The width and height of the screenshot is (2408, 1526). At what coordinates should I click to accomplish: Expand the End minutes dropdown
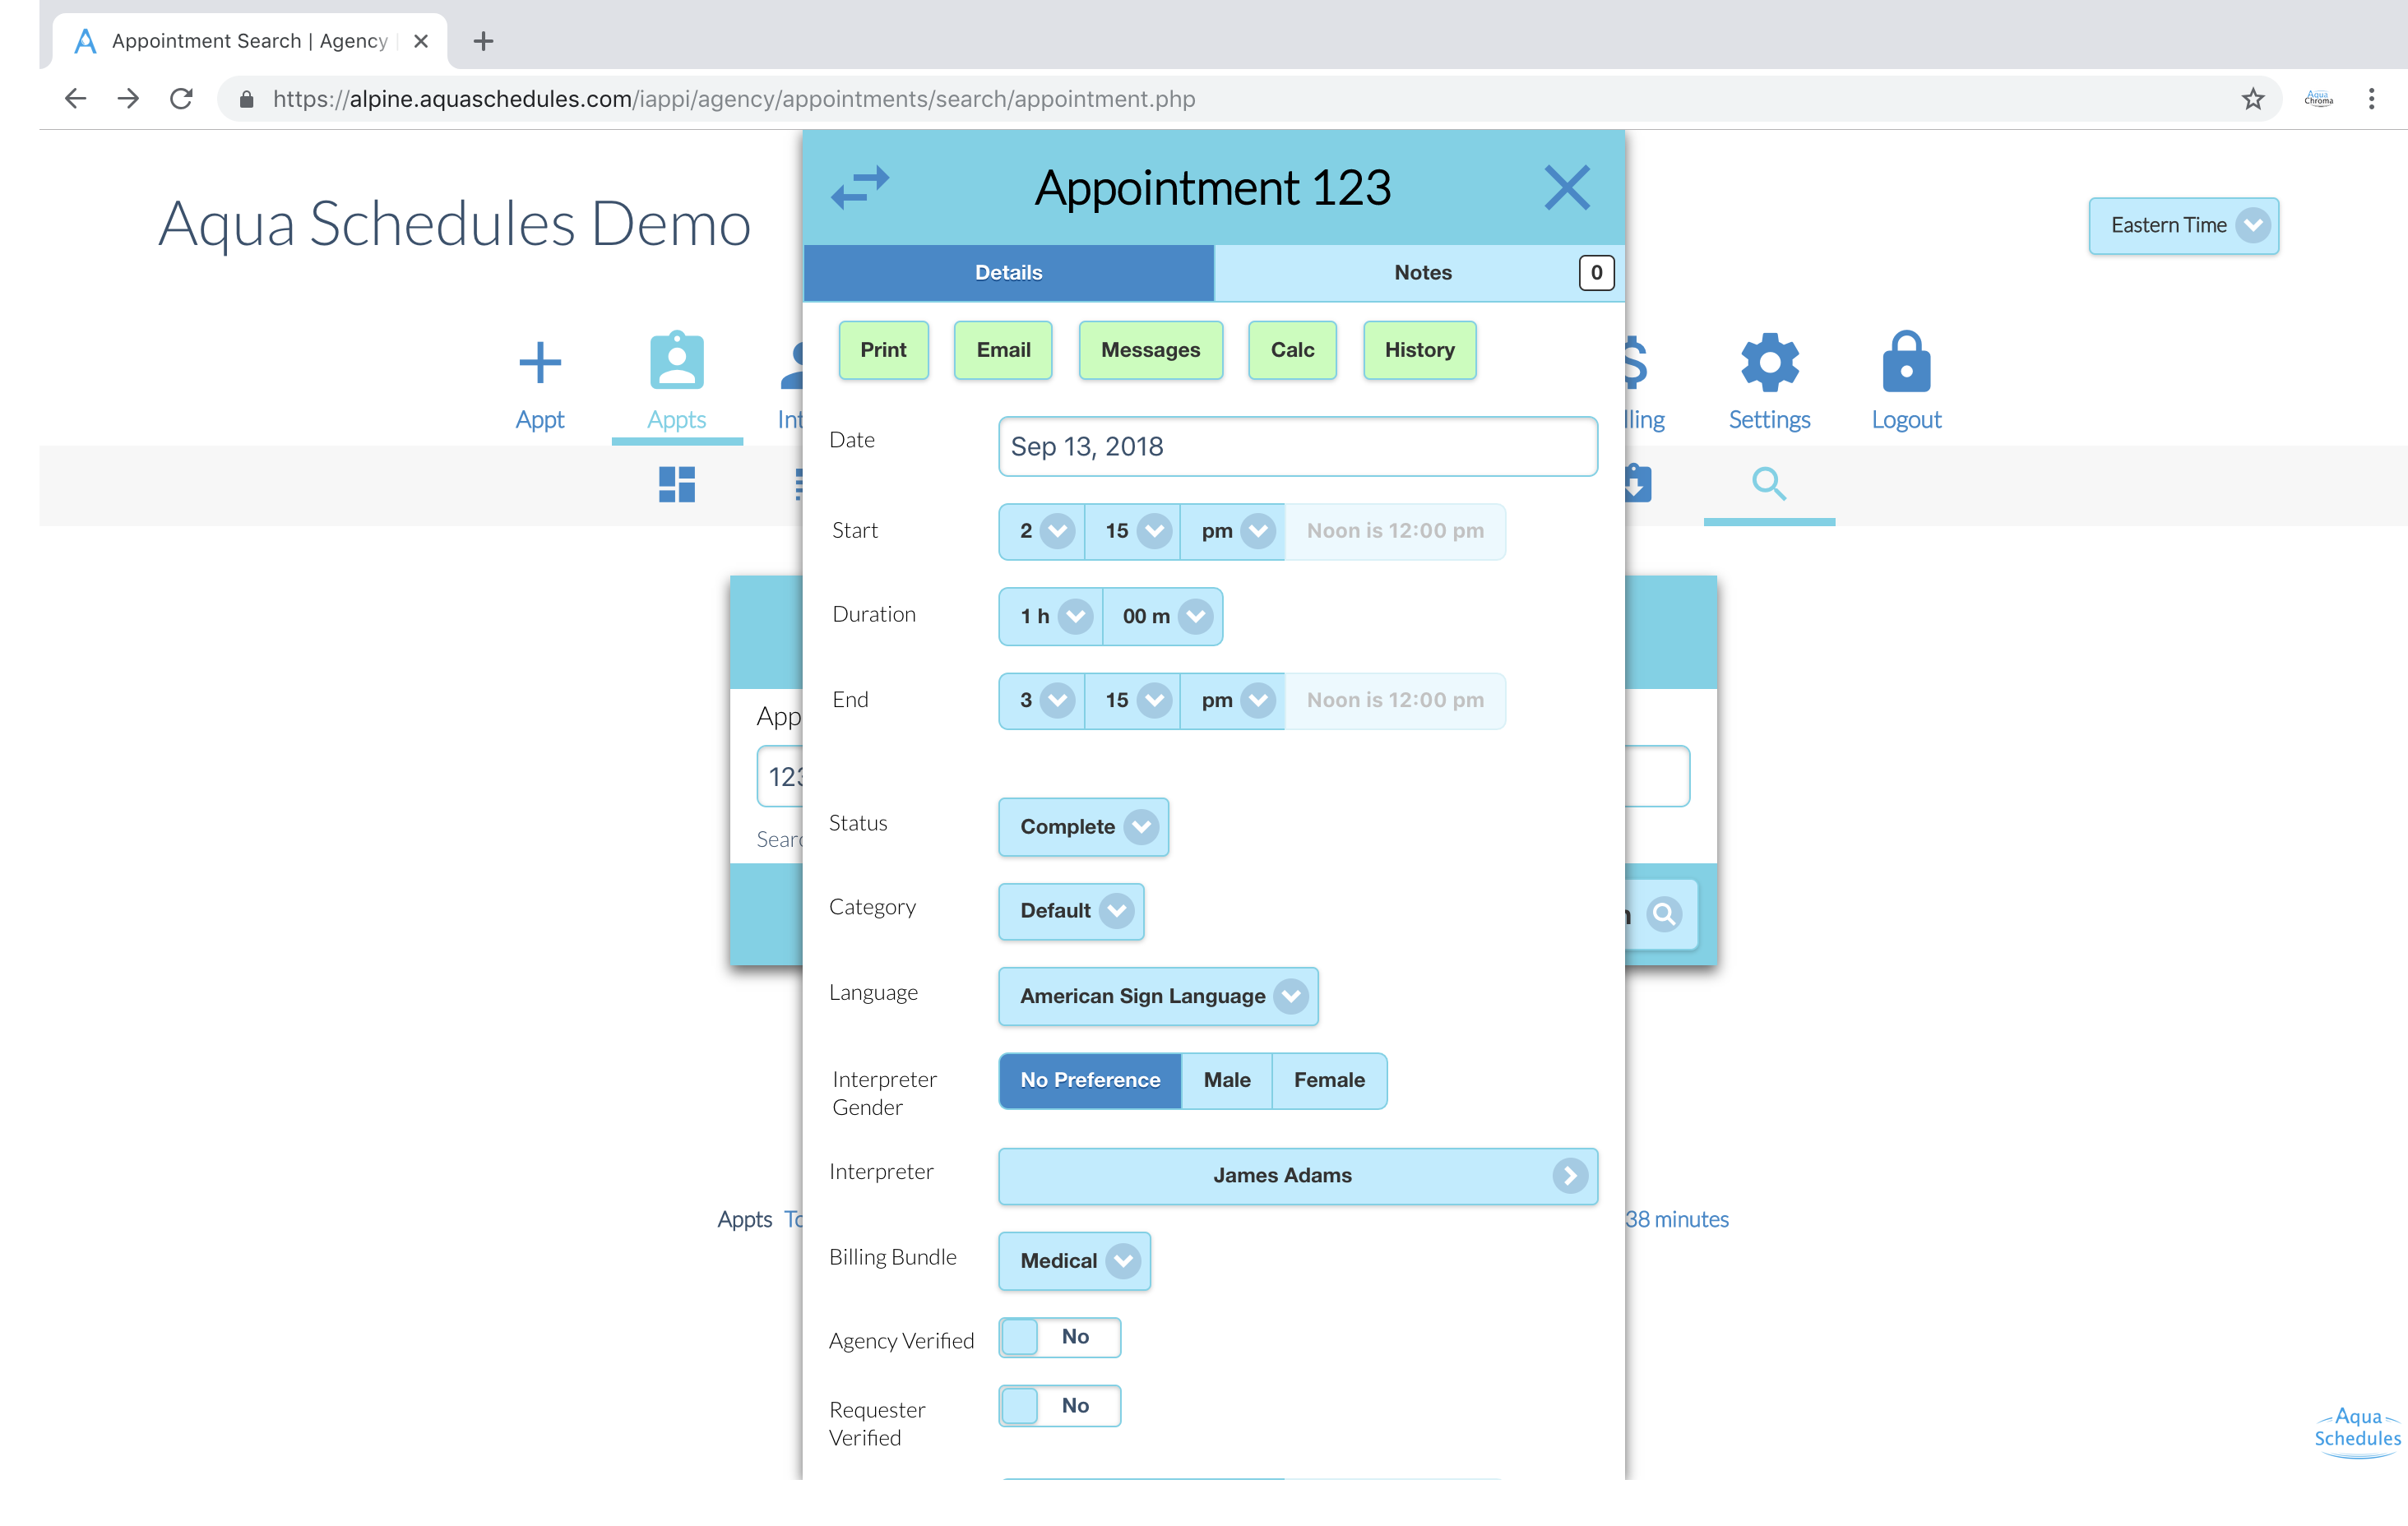coord(1133,701)
